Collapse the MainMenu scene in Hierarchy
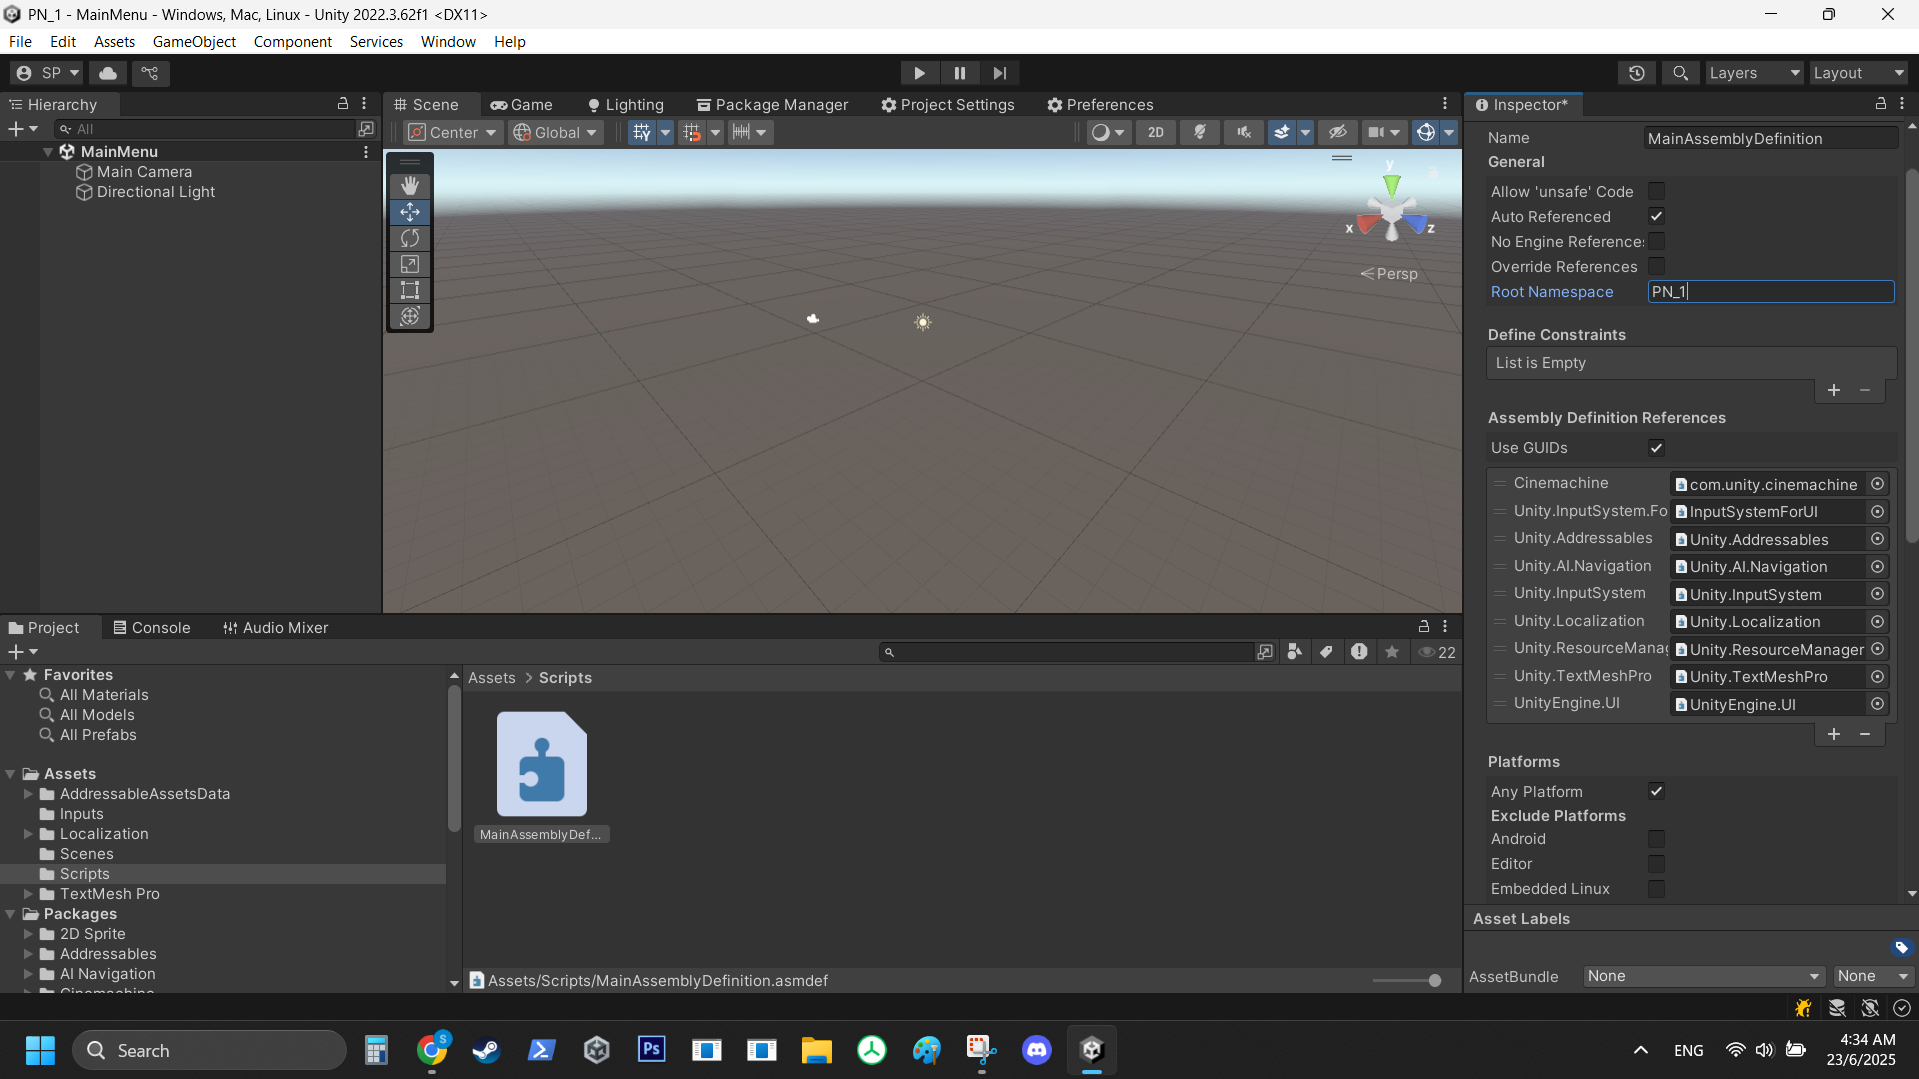The width and height of the screenshot is (1919, 1079). [x=47, y=152]
